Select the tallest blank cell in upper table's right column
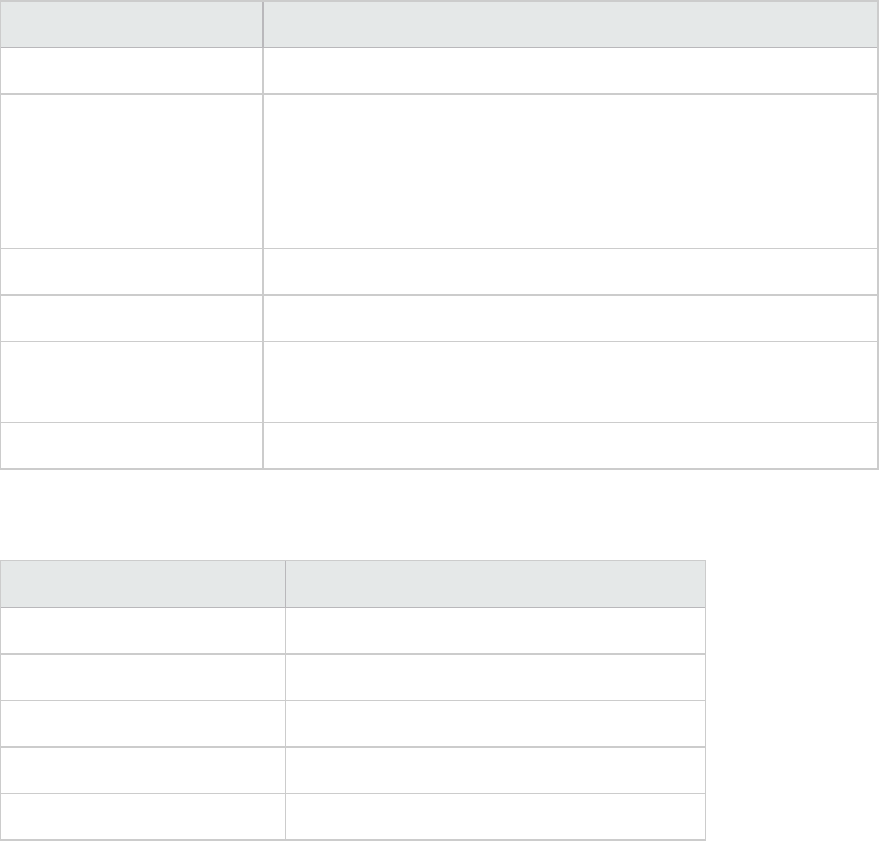879x841 pixels. tap(570, 171)
